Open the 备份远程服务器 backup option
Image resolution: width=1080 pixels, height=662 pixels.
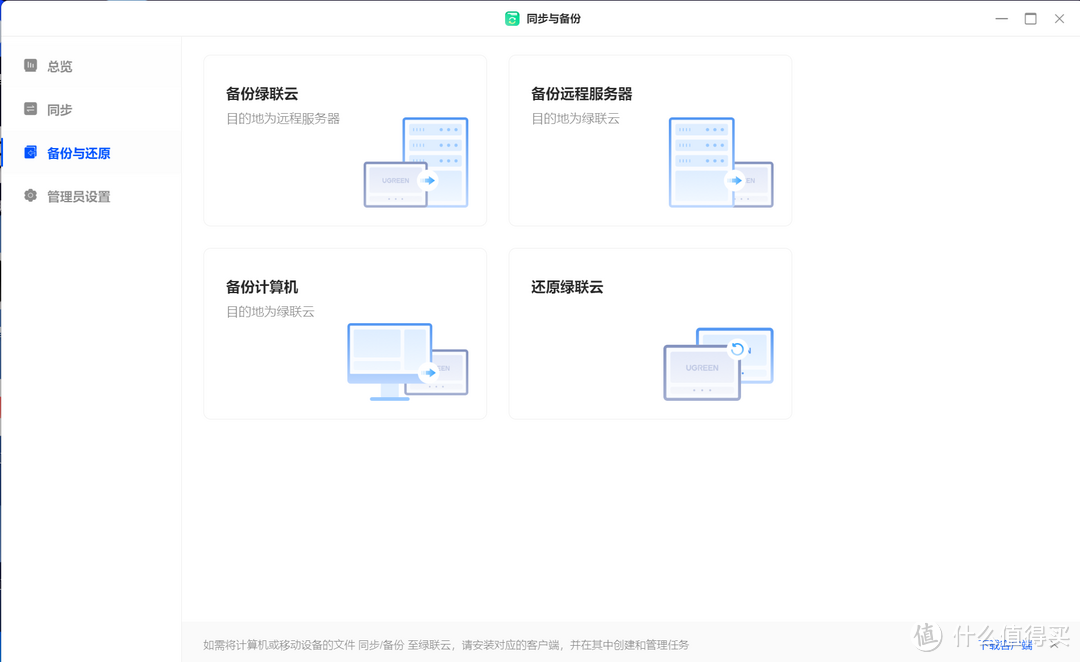click(650, 140)
